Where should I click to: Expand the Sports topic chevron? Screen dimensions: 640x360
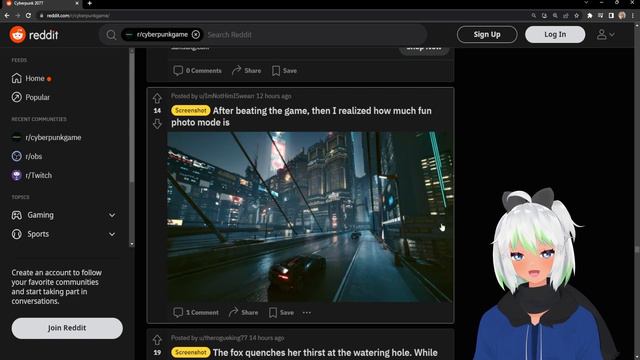pyautogui.click(x=112, y=234)
